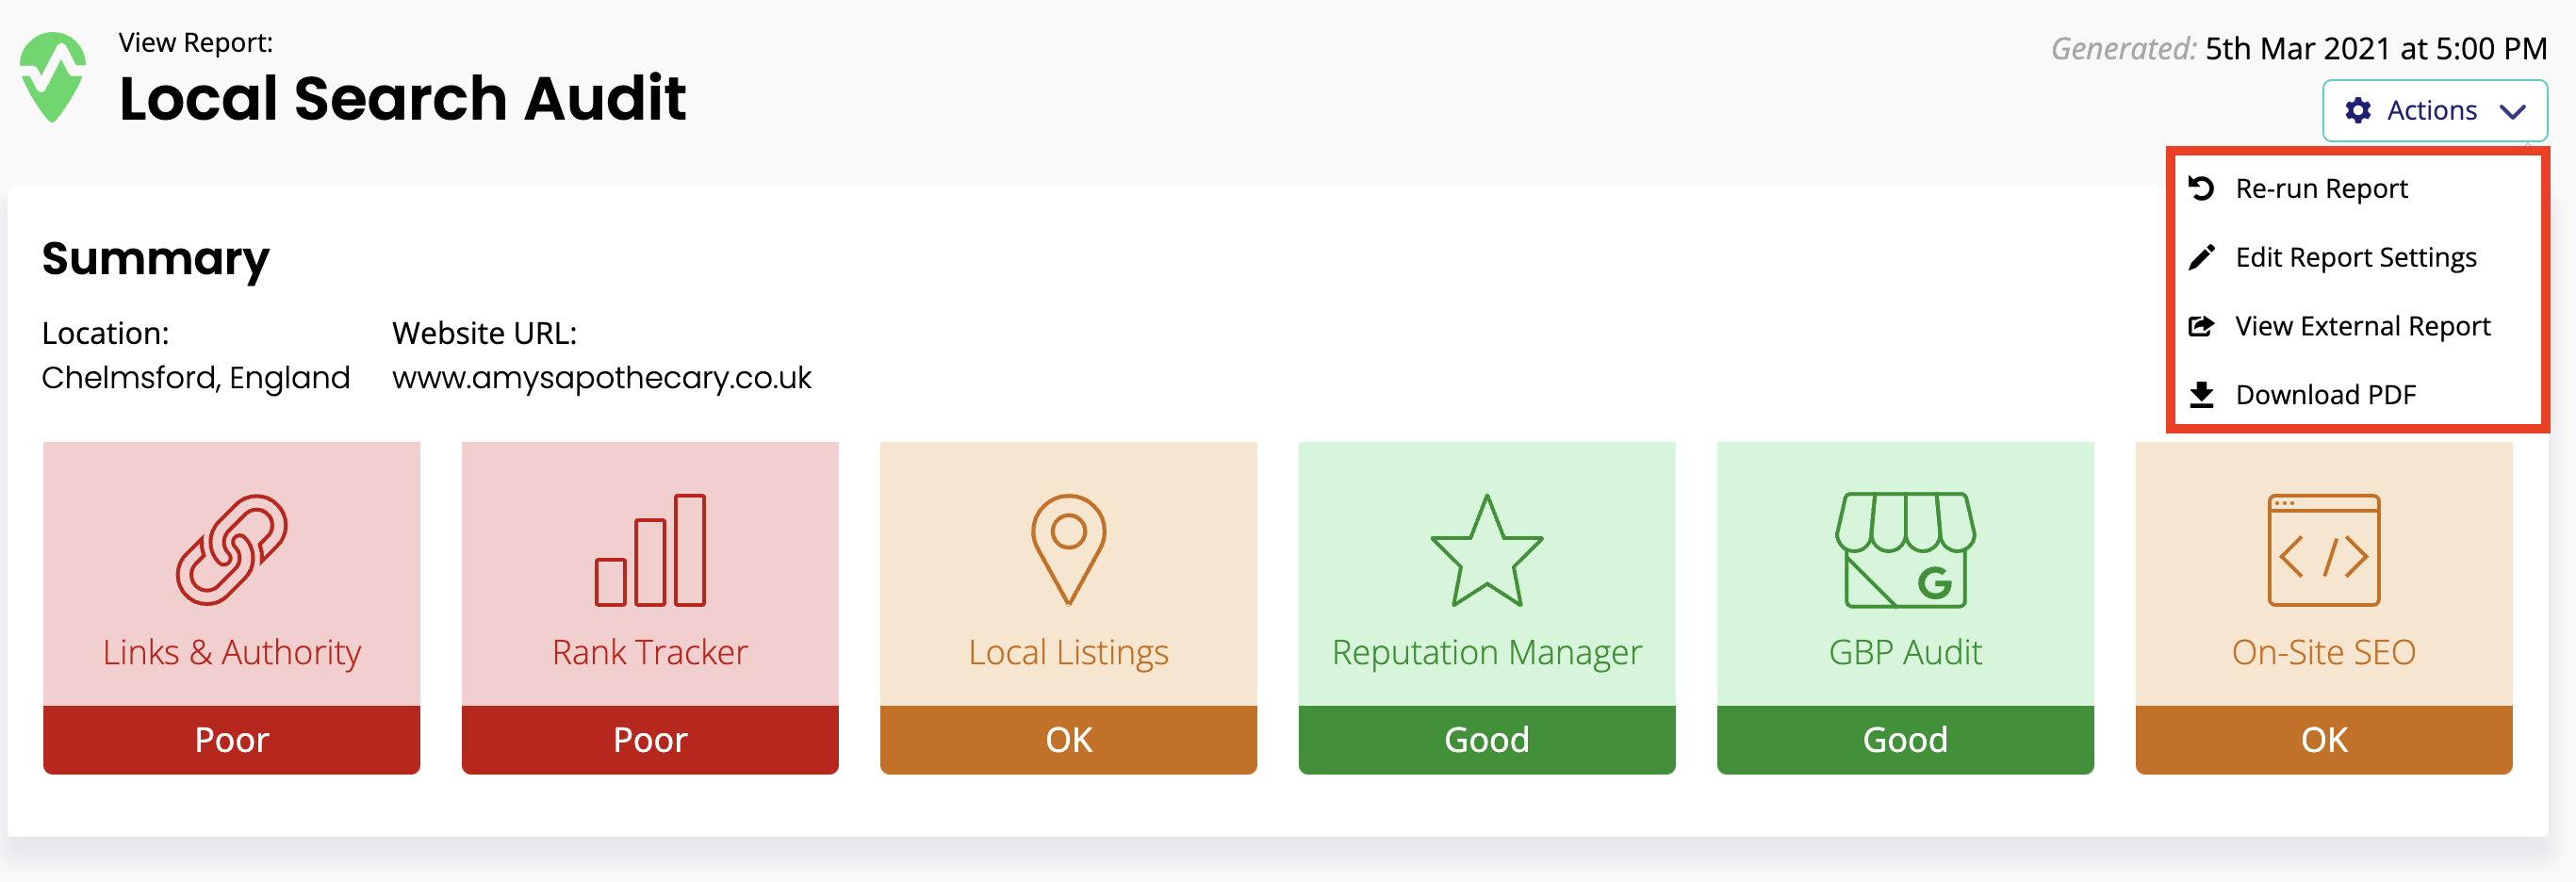Click the GBP Audit storefront icon

pos(1905,550)
